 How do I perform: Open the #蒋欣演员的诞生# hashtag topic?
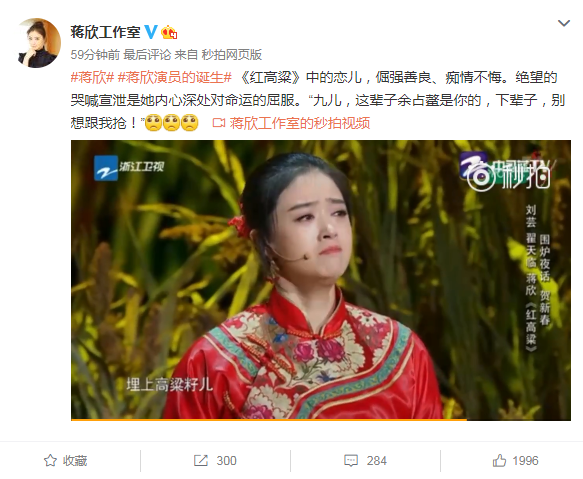coord(174,77)
